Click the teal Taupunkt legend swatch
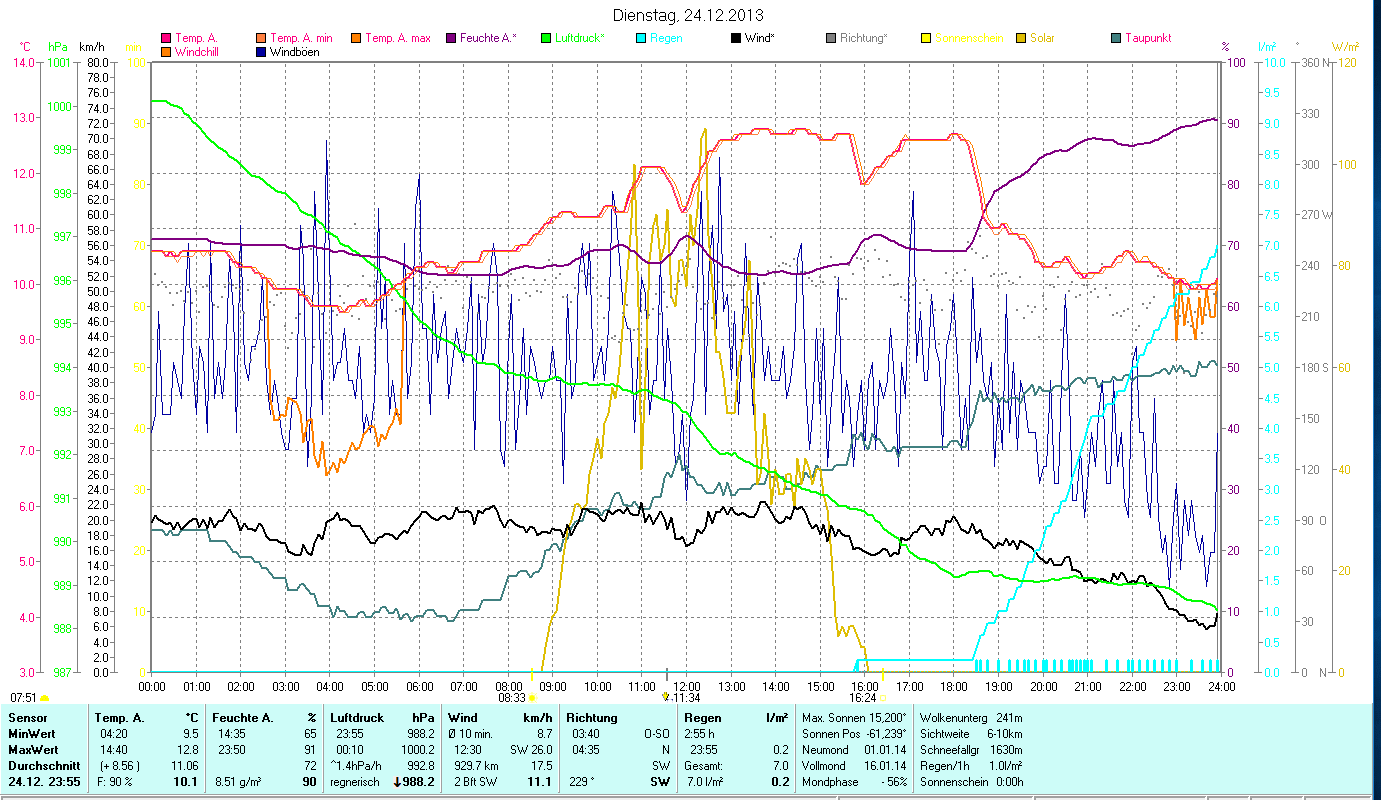 tap(1116, 39)
